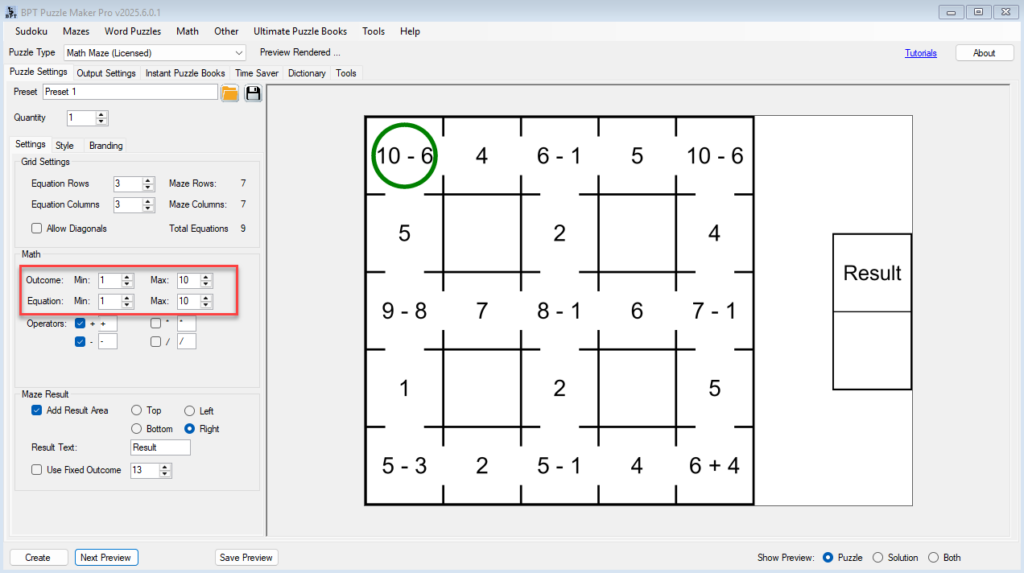Click the Result Text input field
Image resolution: width=1024 pixels, height=573 pixels.
coord(161,448)
